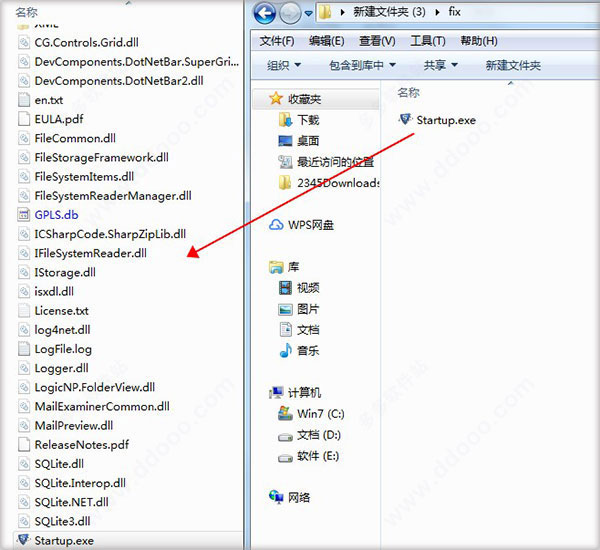Open the 2345Downloads folder icon

[285, 183]
